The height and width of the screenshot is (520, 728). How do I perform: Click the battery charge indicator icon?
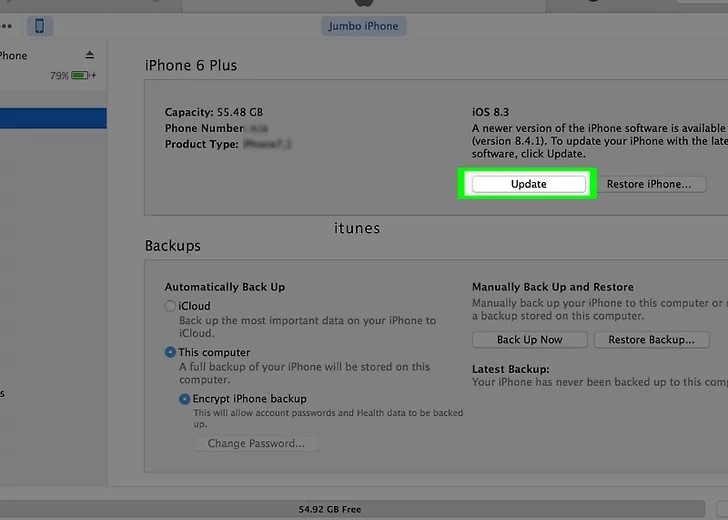point(80,75)
